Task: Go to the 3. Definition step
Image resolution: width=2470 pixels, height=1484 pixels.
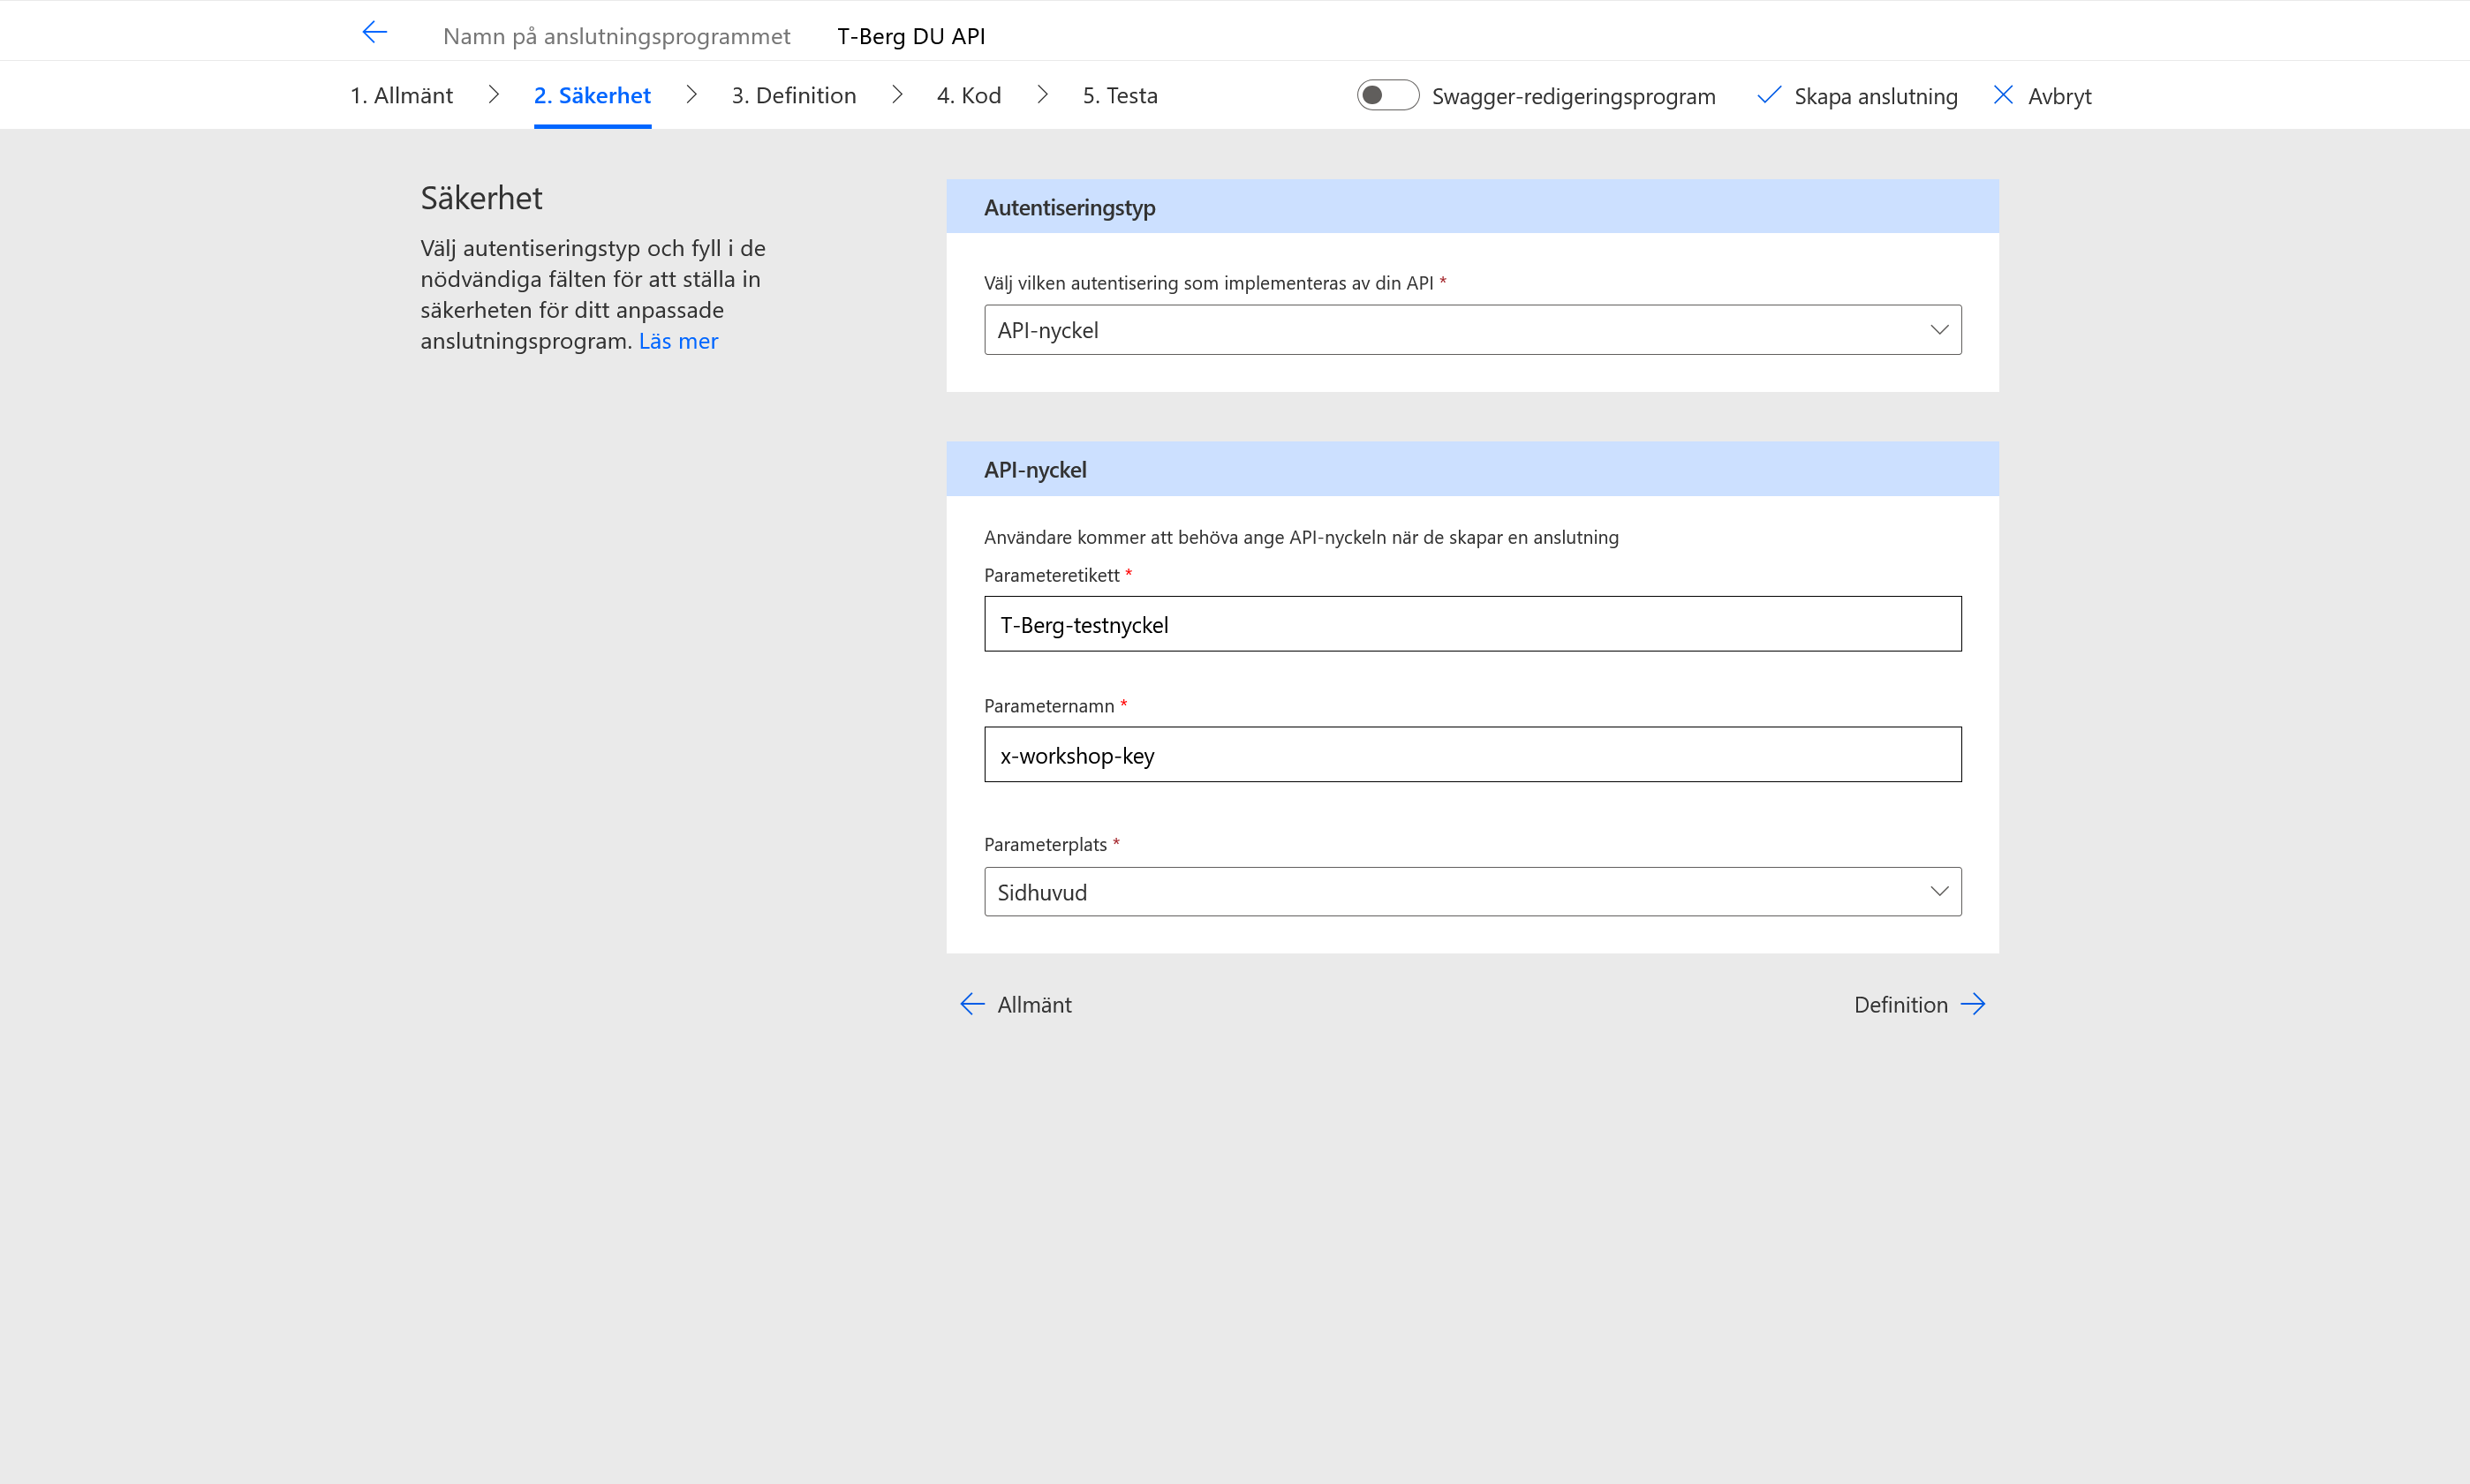Action: (x=794, y=95)
